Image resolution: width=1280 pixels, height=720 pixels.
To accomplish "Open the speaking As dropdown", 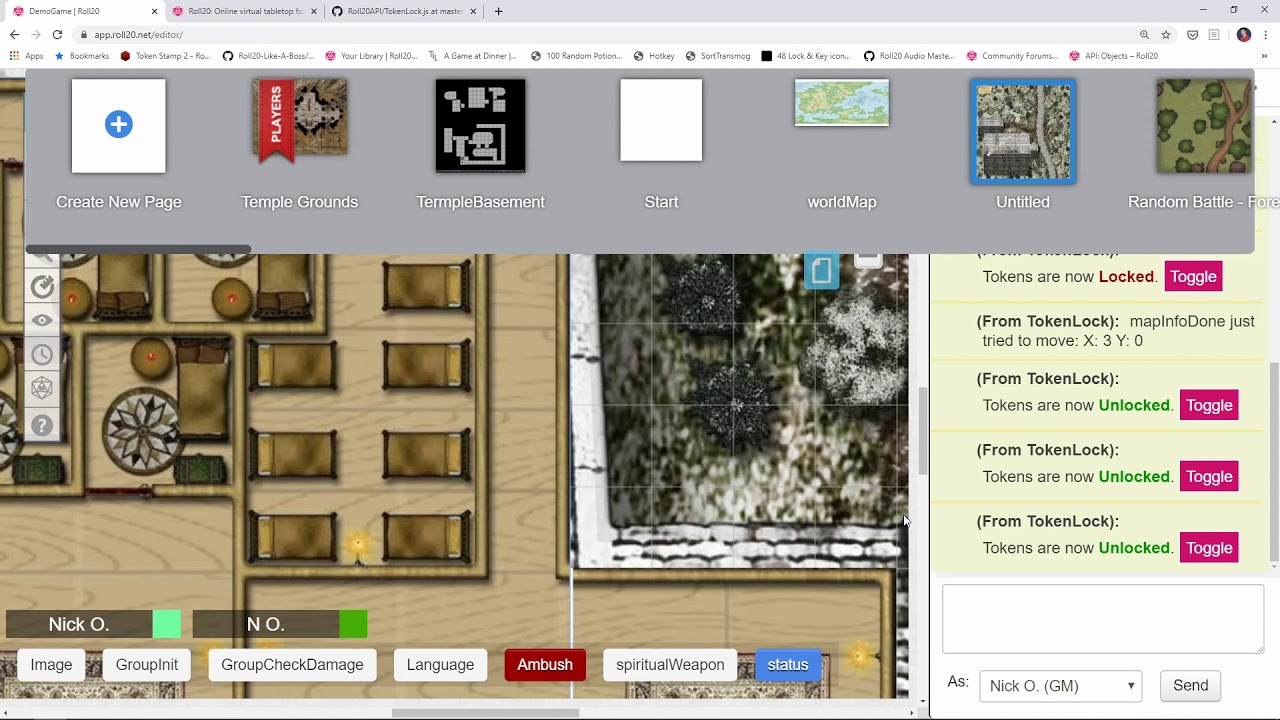I will pos(1061,686).
